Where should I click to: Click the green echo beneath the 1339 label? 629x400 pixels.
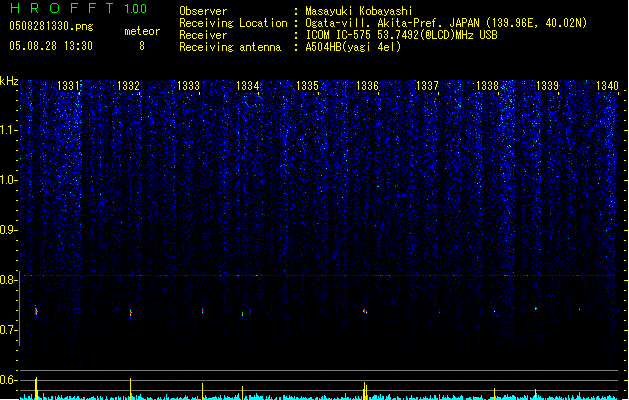pos(536,309)
